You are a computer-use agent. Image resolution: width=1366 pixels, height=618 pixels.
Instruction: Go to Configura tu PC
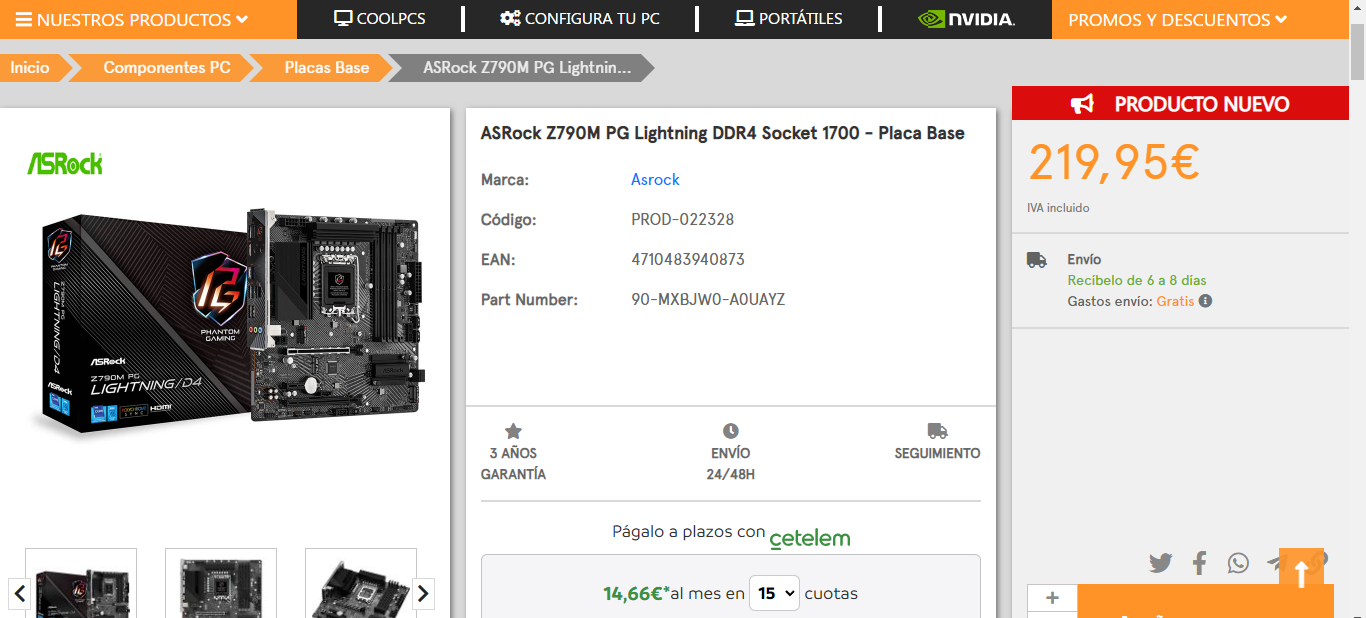click(580, 19)
